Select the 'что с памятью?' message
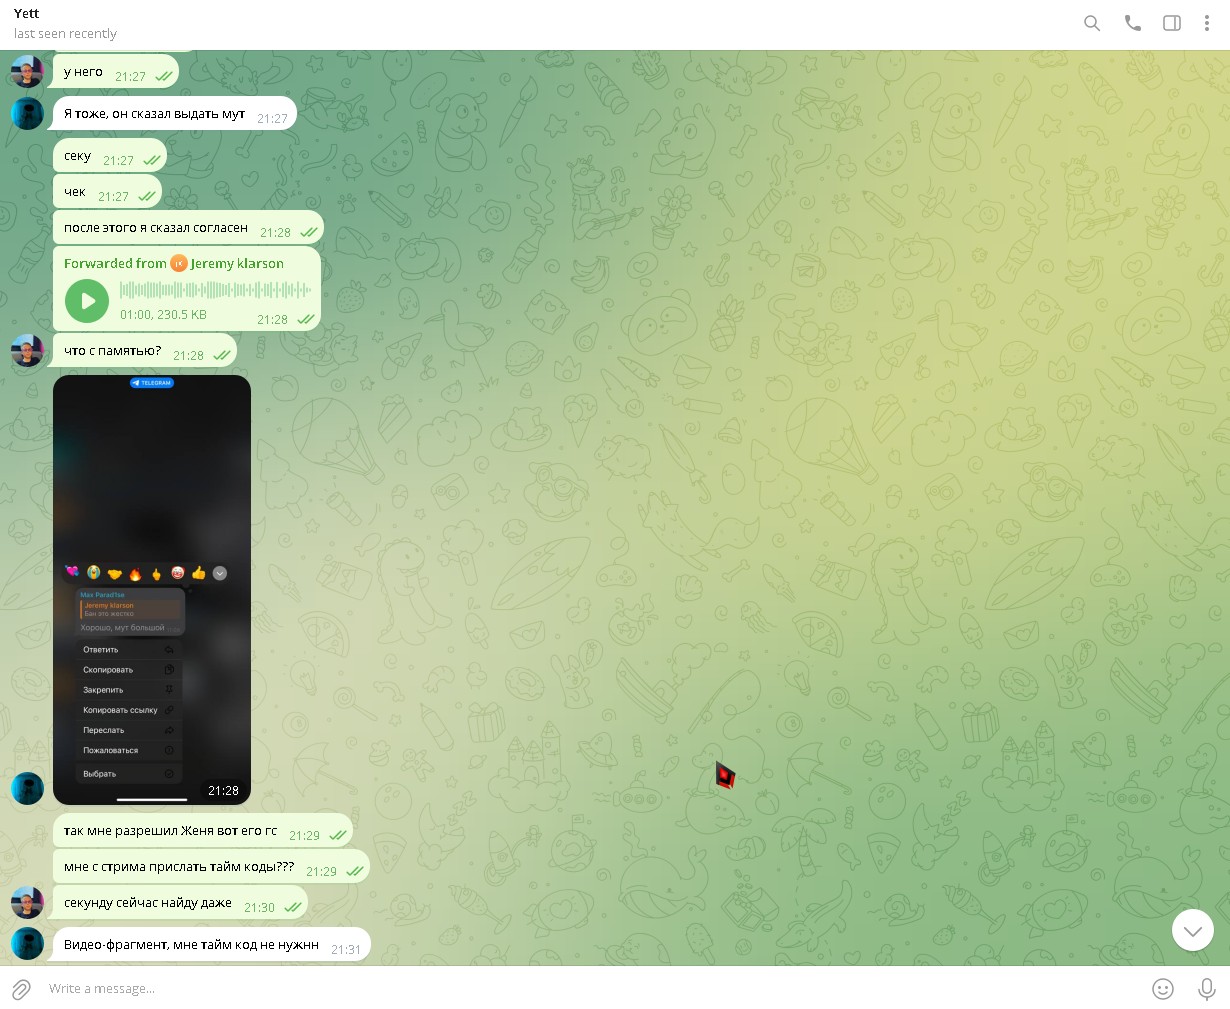Image resolution: width=1230 pixels, height=1009 pixels. click(113, 351)
